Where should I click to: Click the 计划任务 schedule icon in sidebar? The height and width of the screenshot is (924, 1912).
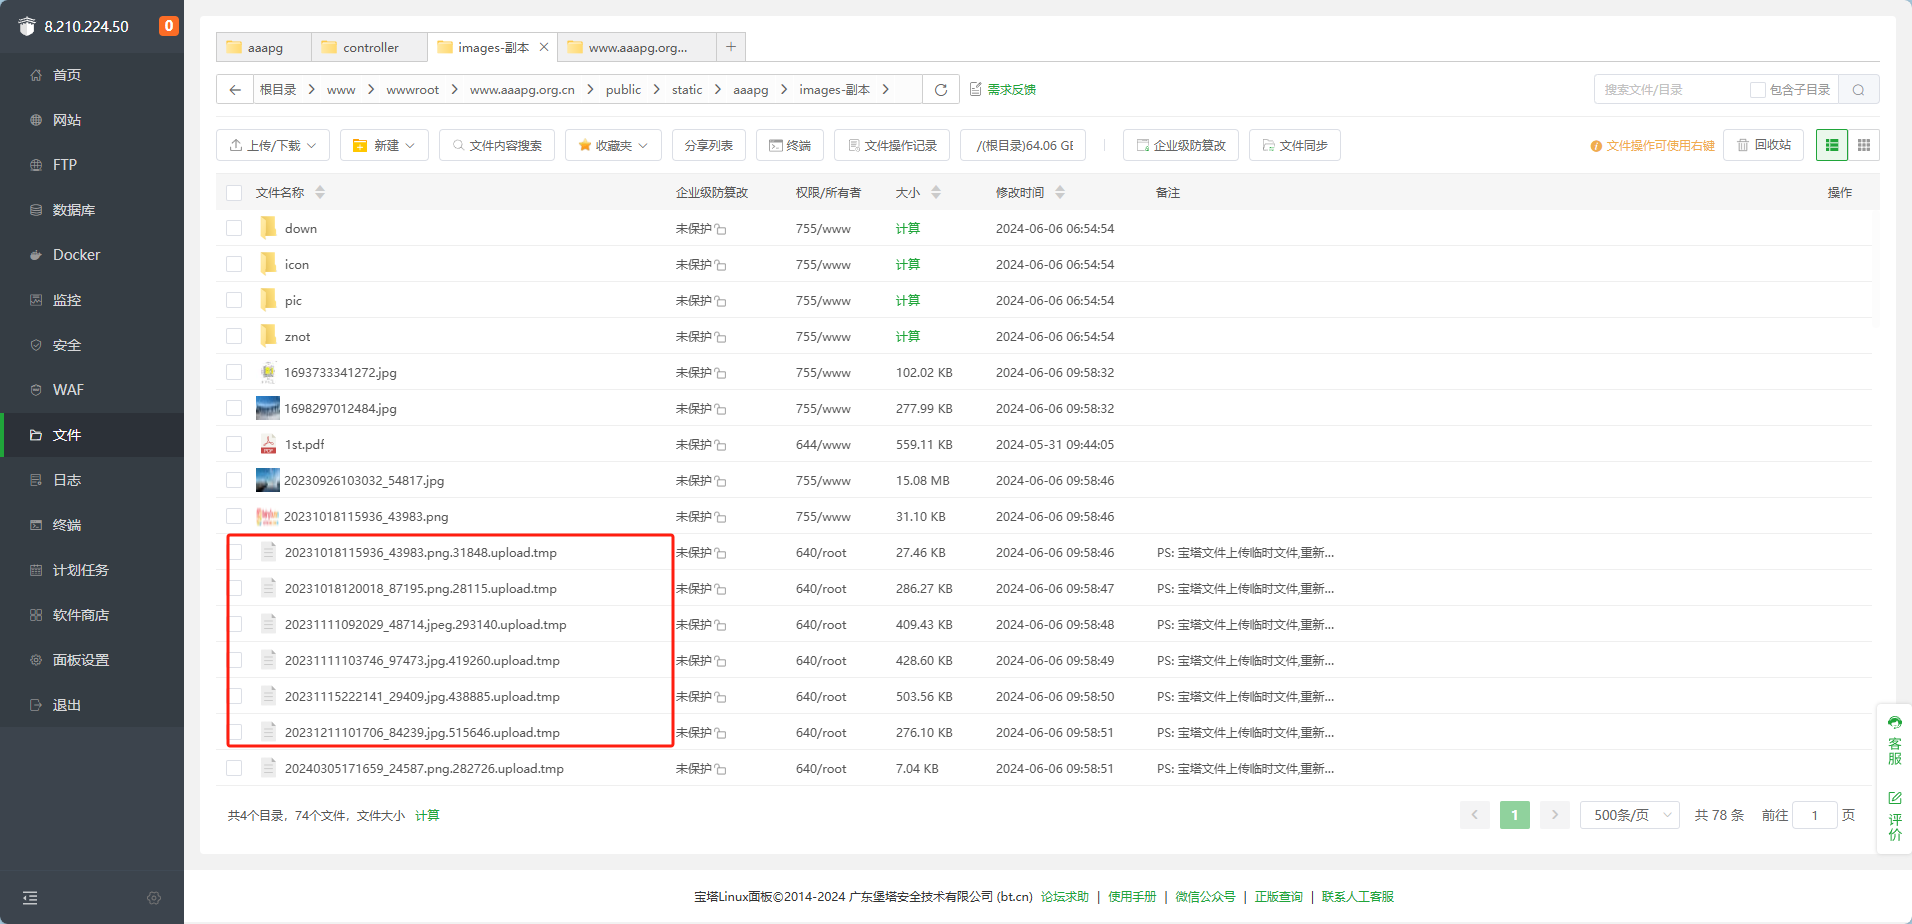point(36,570)
